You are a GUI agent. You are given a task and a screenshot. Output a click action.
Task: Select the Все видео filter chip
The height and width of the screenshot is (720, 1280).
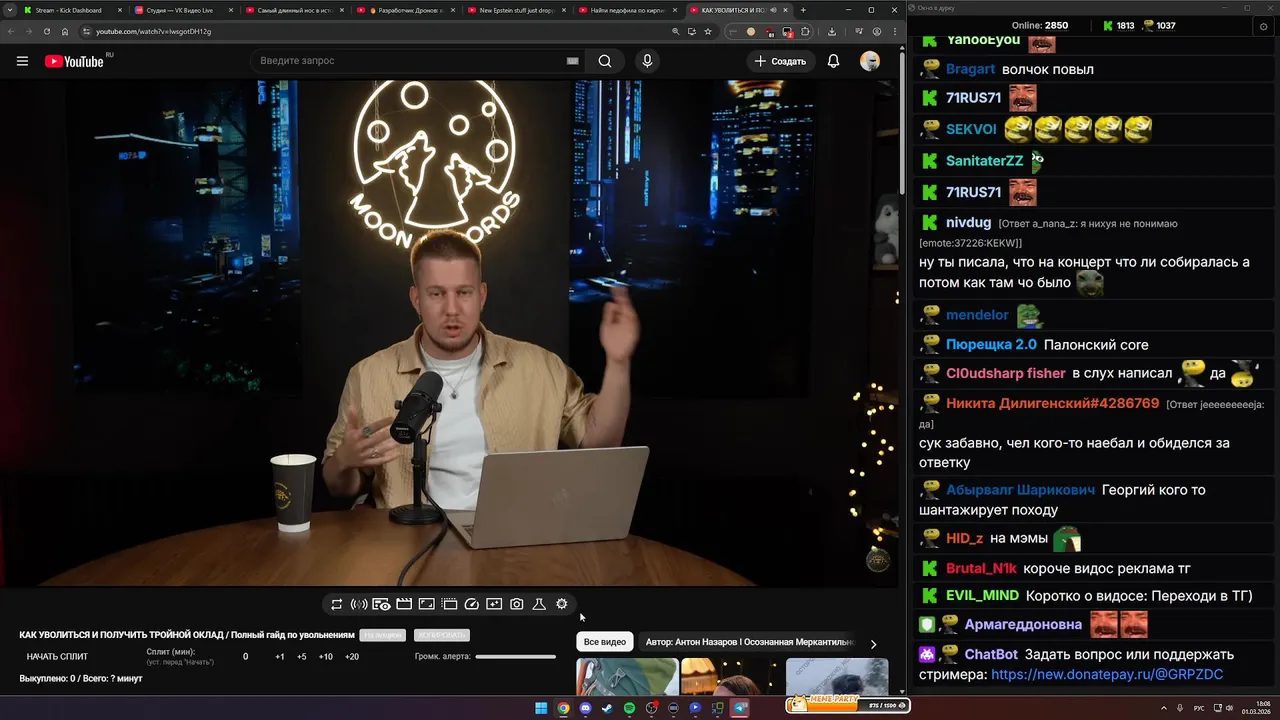pos(605,642)
